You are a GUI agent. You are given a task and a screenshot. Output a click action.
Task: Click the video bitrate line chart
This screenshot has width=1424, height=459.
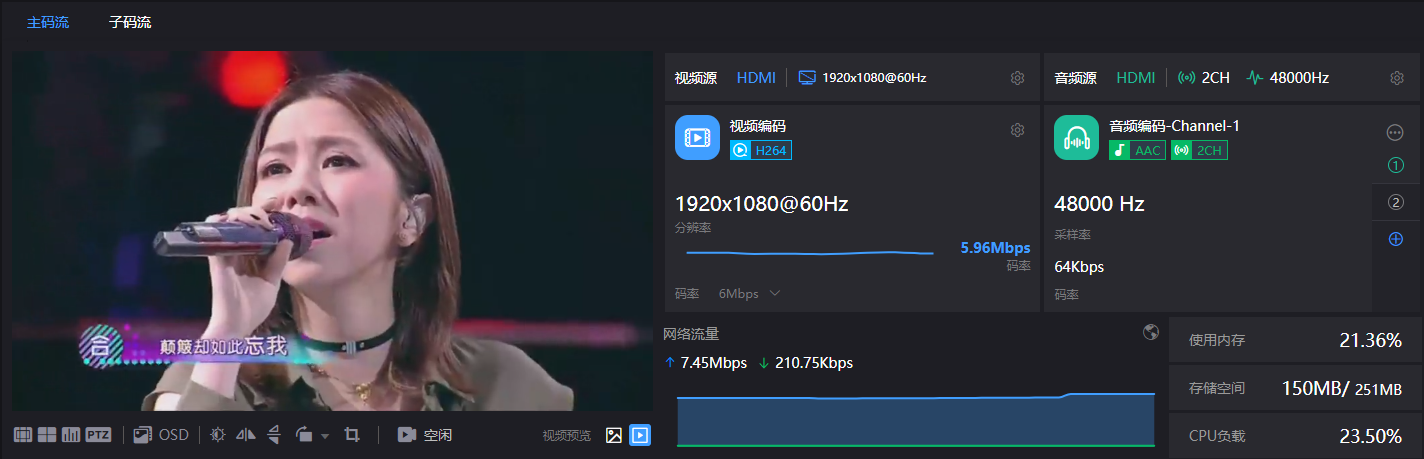pos(809,252)
